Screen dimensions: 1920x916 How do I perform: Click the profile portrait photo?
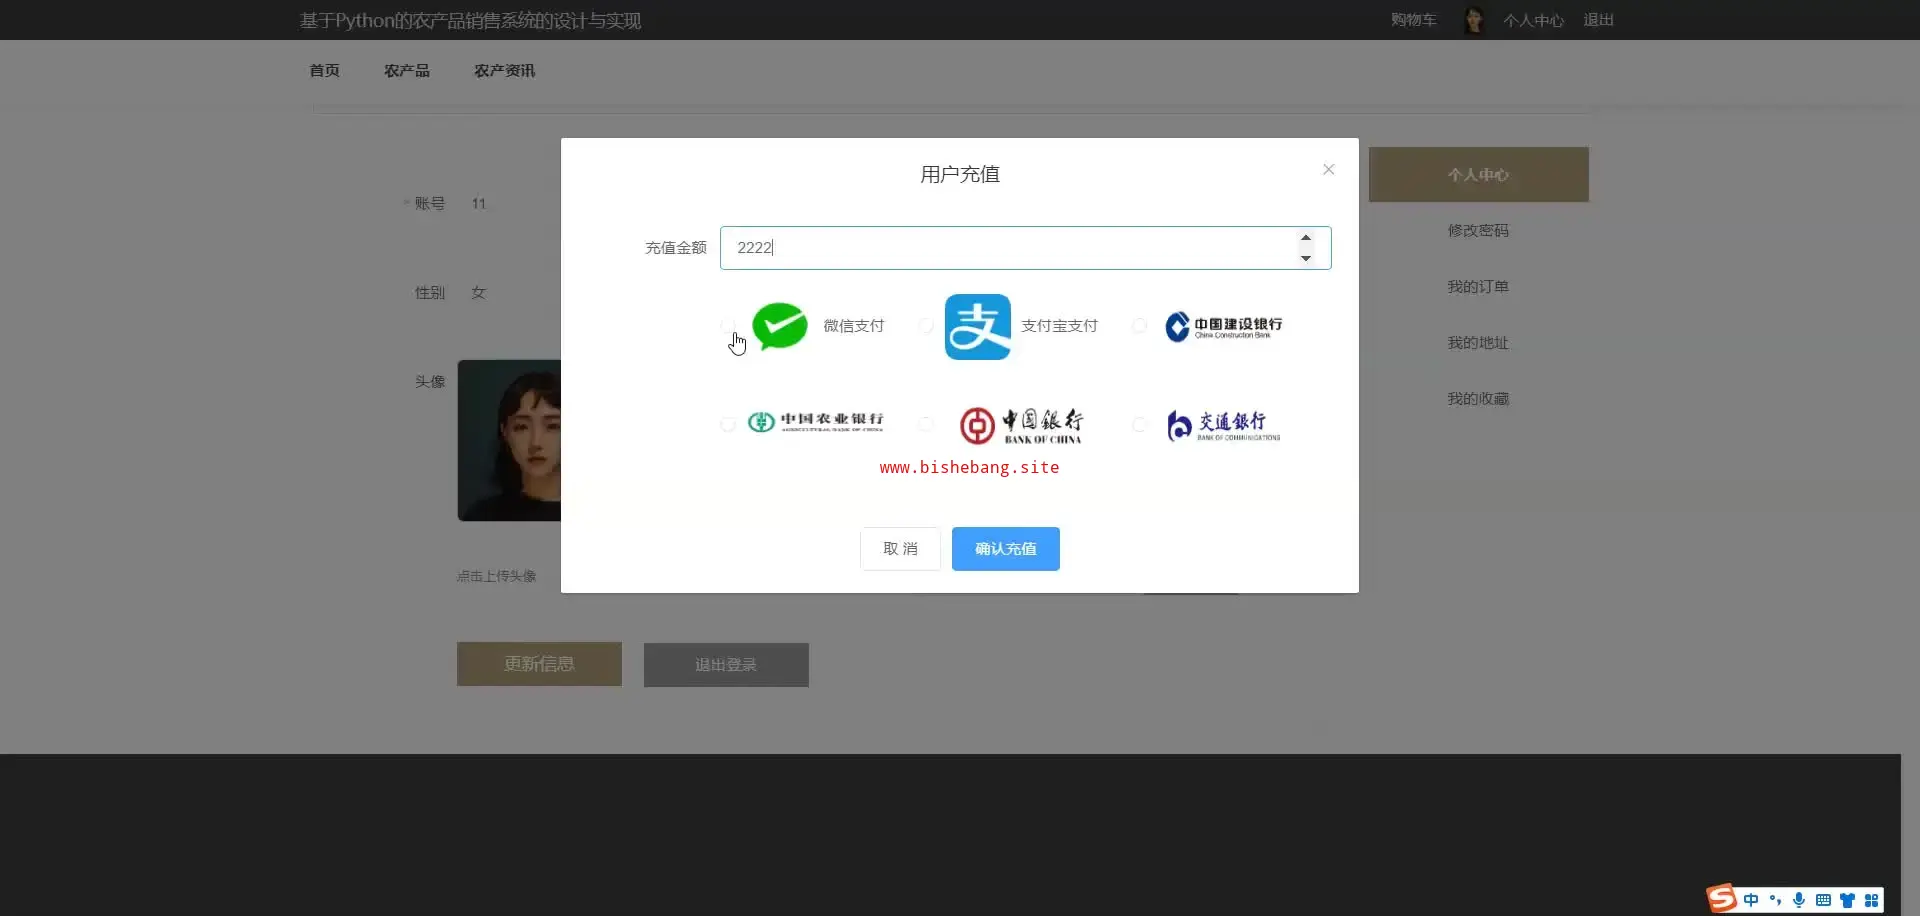[509, 440]
